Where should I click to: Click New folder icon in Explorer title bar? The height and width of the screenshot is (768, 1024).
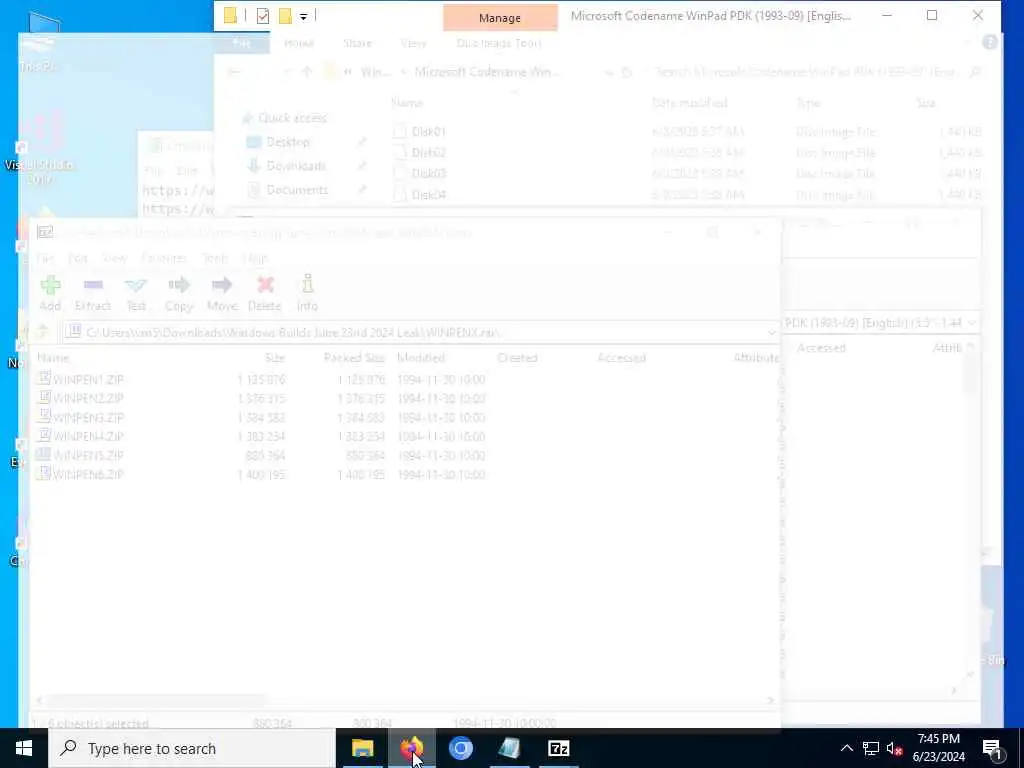click(285, 16)
